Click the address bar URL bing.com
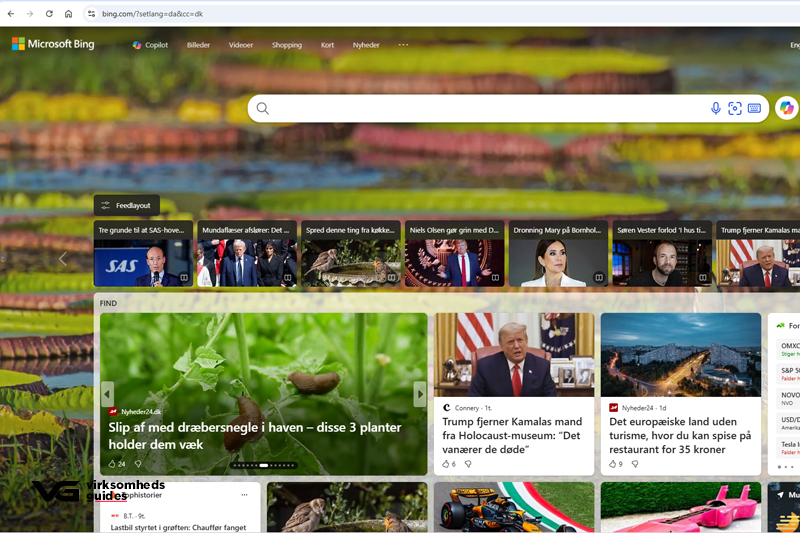This screenshot has height=533, width=800. click(152, 14)
